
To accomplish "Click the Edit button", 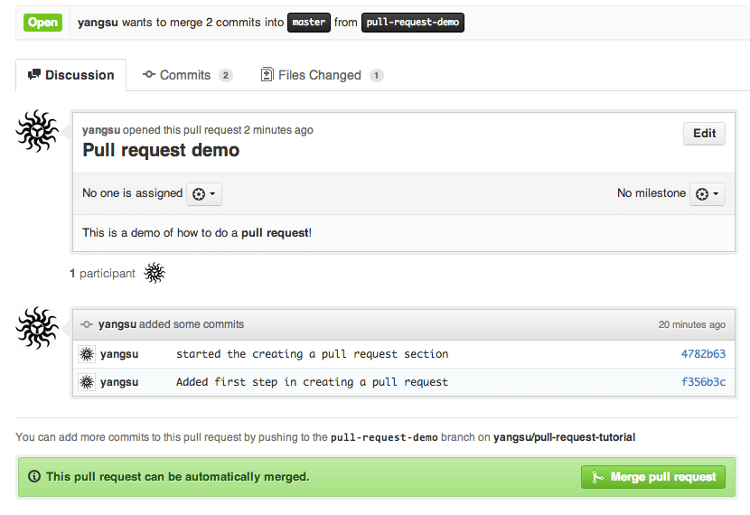I will coord(704,133).
